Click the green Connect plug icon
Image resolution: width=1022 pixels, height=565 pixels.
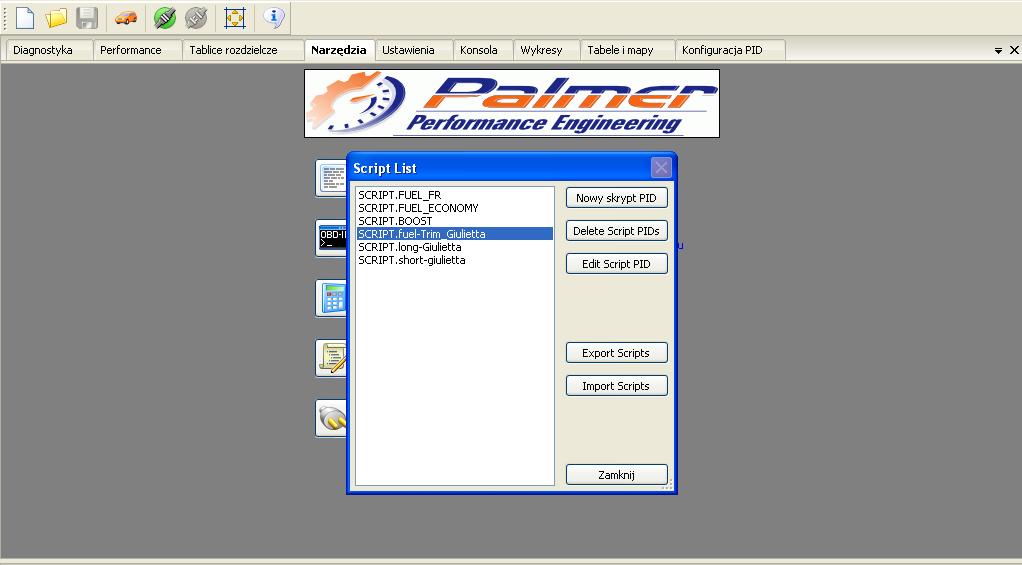[x=165, y=18]
